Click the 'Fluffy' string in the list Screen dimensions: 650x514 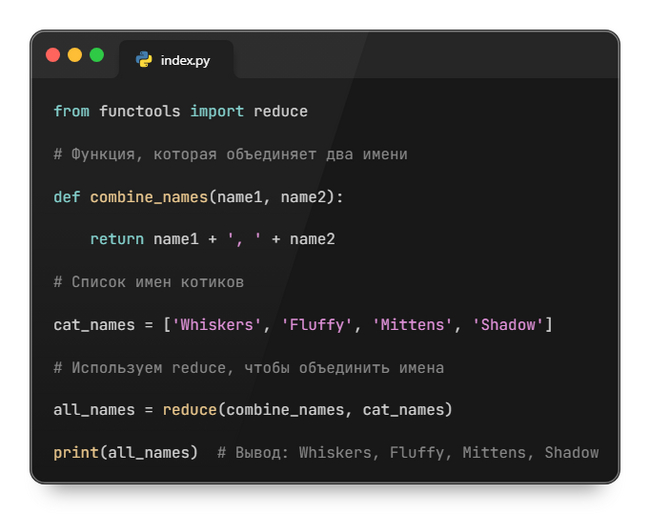pos(317,325)
